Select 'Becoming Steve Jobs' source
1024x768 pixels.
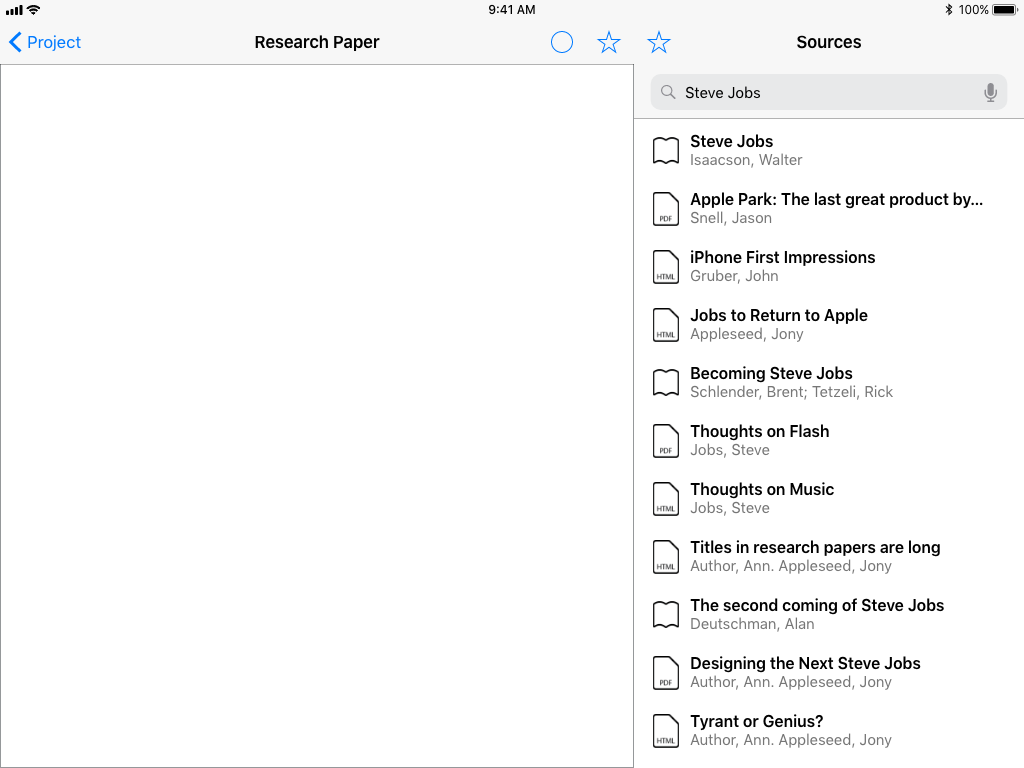771,374
